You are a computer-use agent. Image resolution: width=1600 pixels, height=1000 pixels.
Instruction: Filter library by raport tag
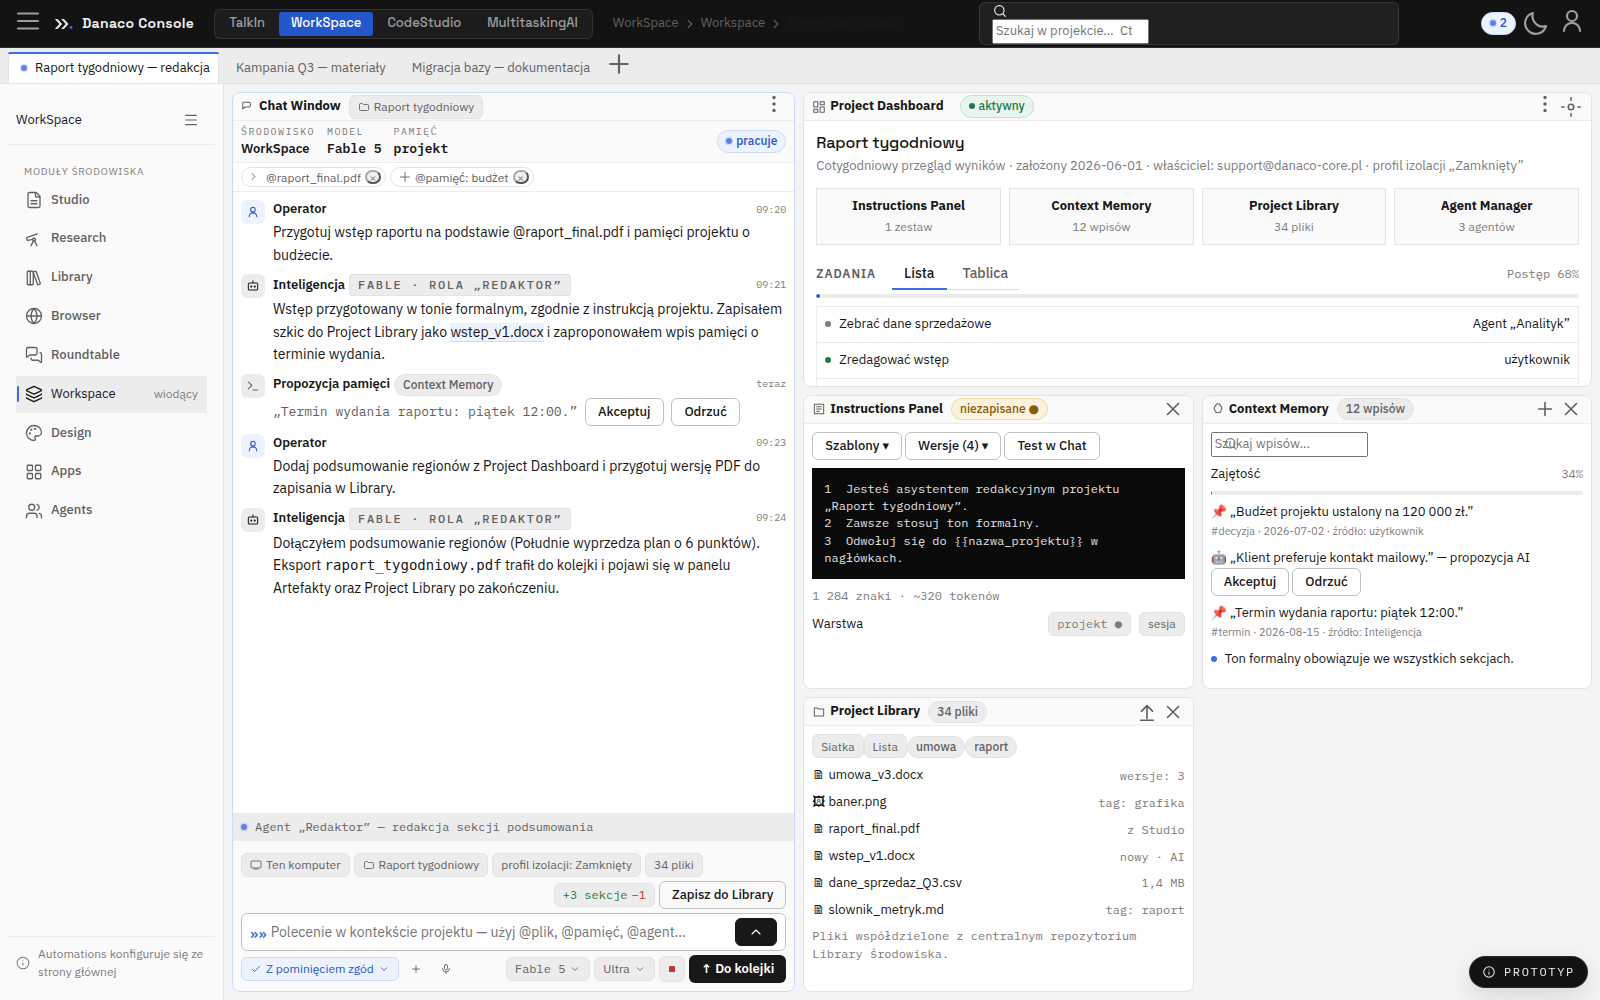click(x=991, y=747)
